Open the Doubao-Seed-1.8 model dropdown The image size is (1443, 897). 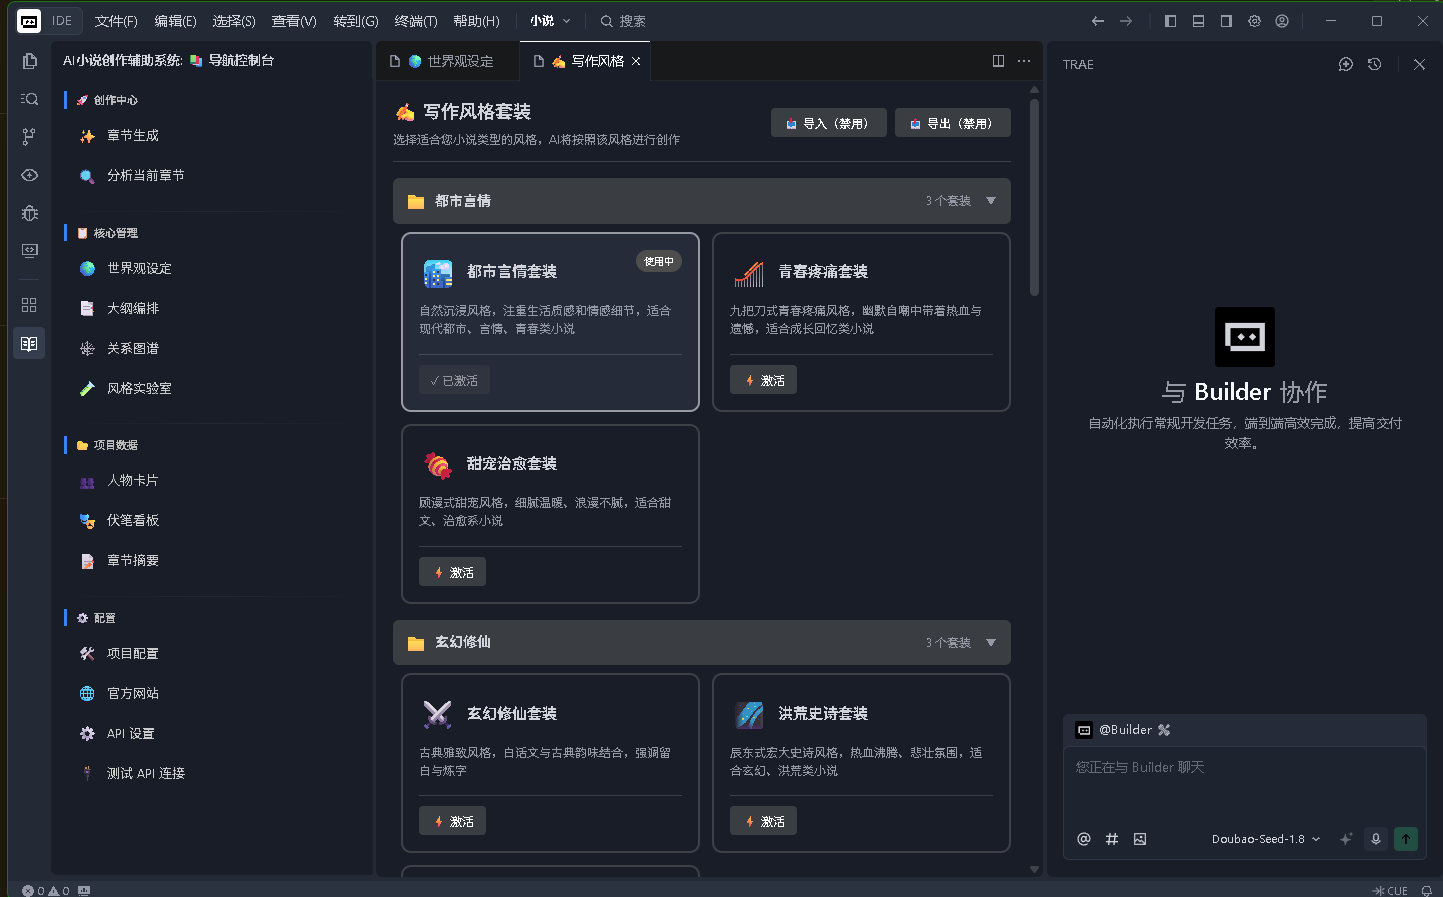[1265, 839]
